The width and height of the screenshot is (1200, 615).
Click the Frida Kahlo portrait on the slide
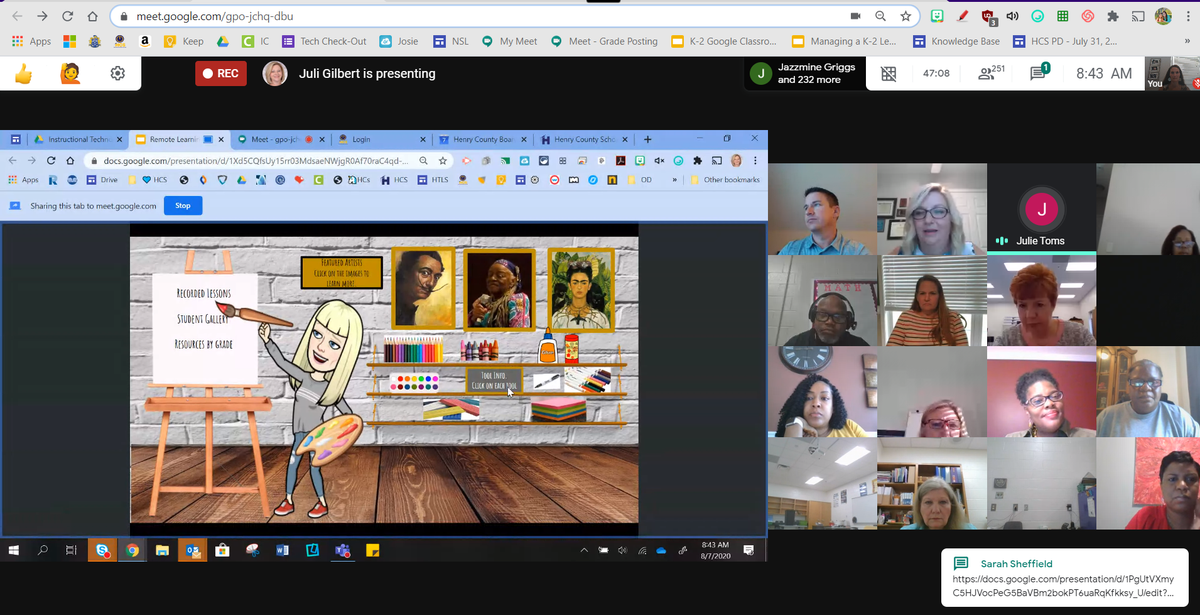click(581, 288)
